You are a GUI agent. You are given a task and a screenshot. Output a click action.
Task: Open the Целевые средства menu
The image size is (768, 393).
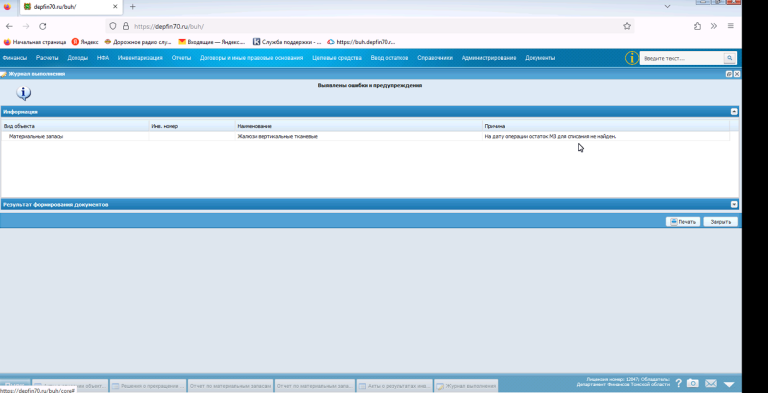[x=337, y=58]
